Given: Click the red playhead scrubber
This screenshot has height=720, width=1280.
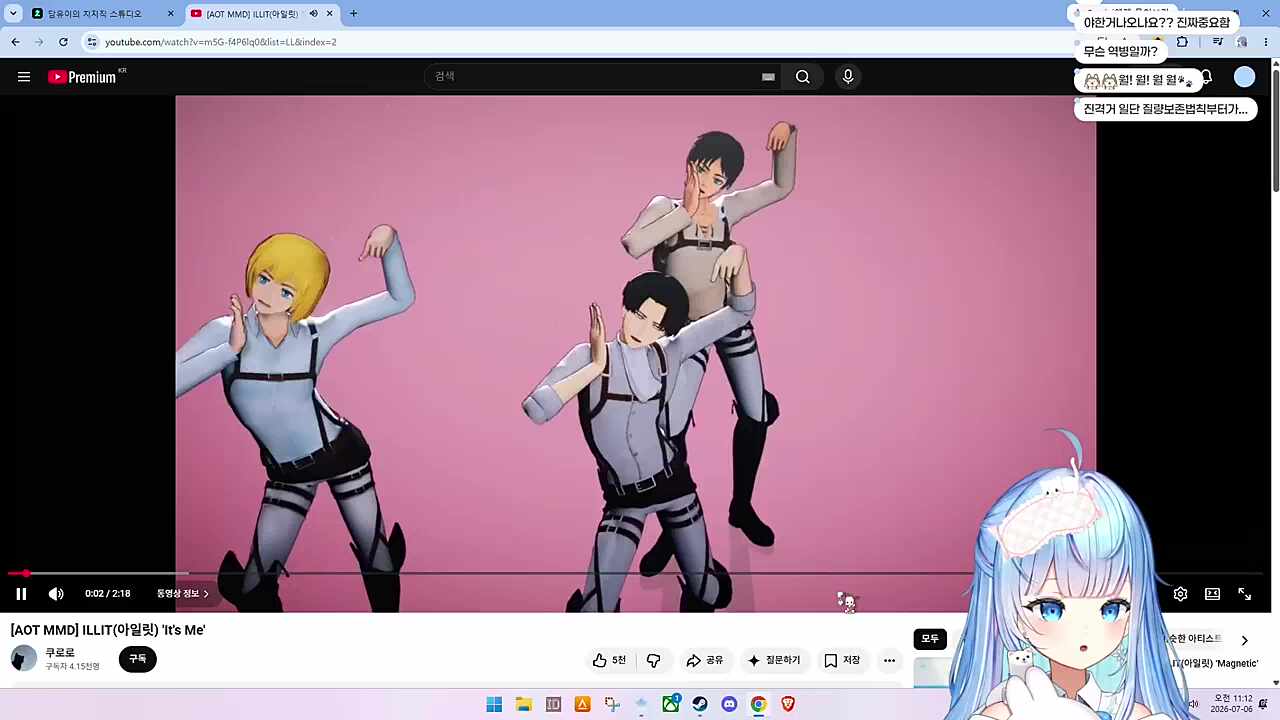Looking at the screenshot, I should 26,573.
